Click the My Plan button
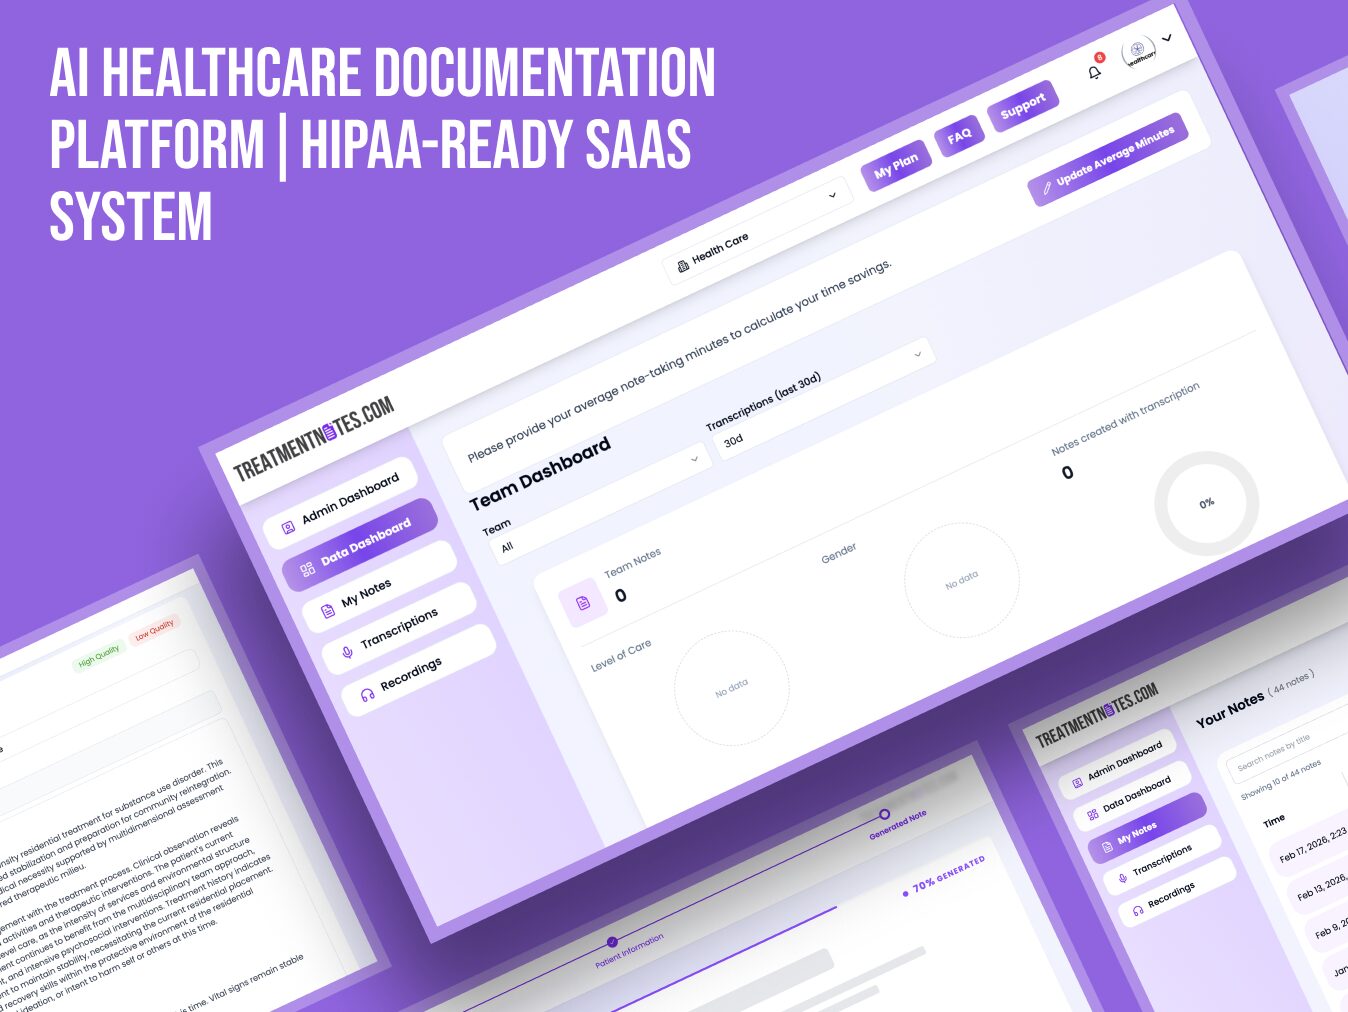Image resolution: width=1348 pixels, height=1012 pixels. click(896, 165)
